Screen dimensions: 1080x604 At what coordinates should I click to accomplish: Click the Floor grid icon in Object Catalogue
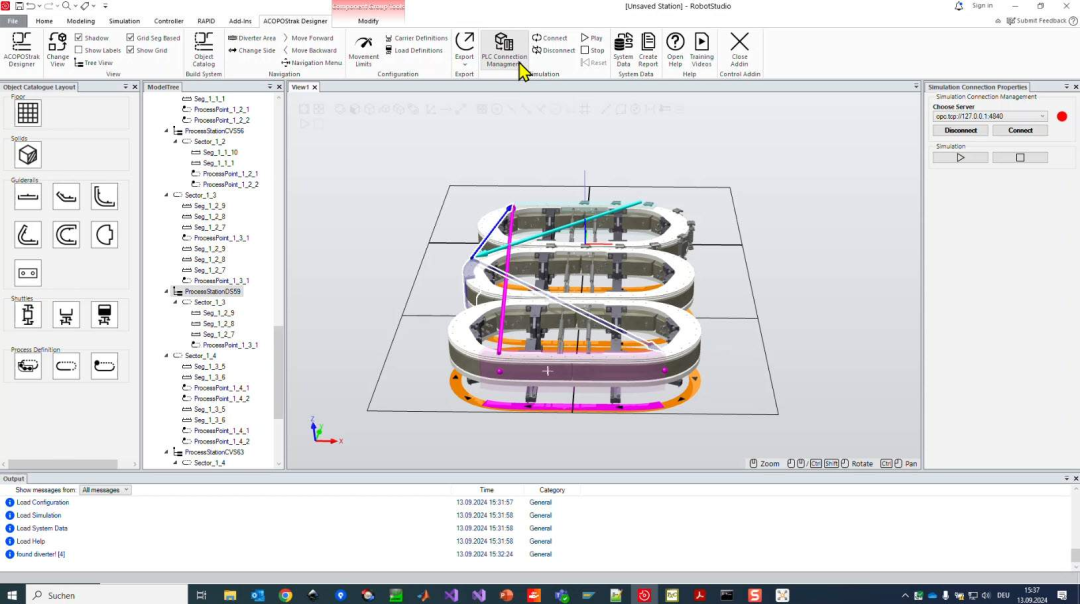click(28, 113)
